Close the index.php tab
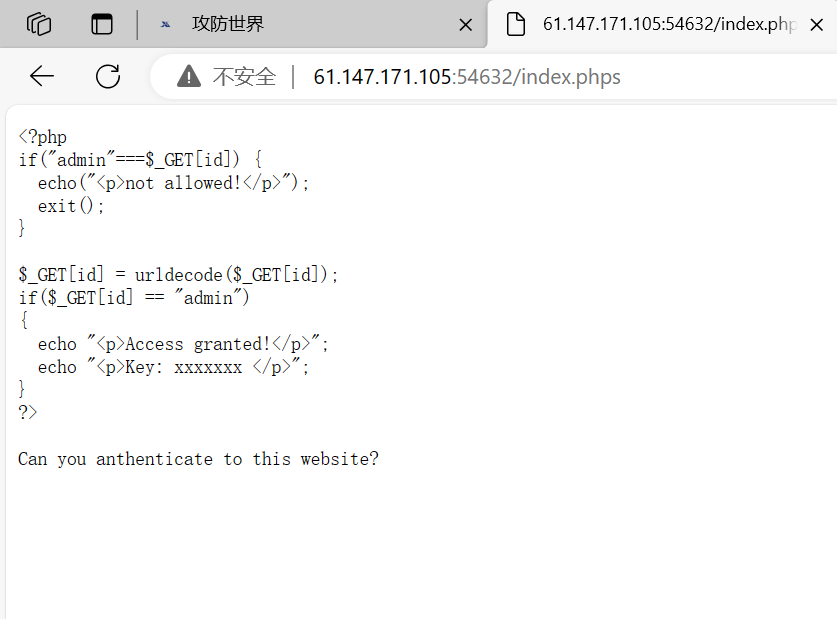This screenshot has width=837, height=619. (x=816, y=25)
